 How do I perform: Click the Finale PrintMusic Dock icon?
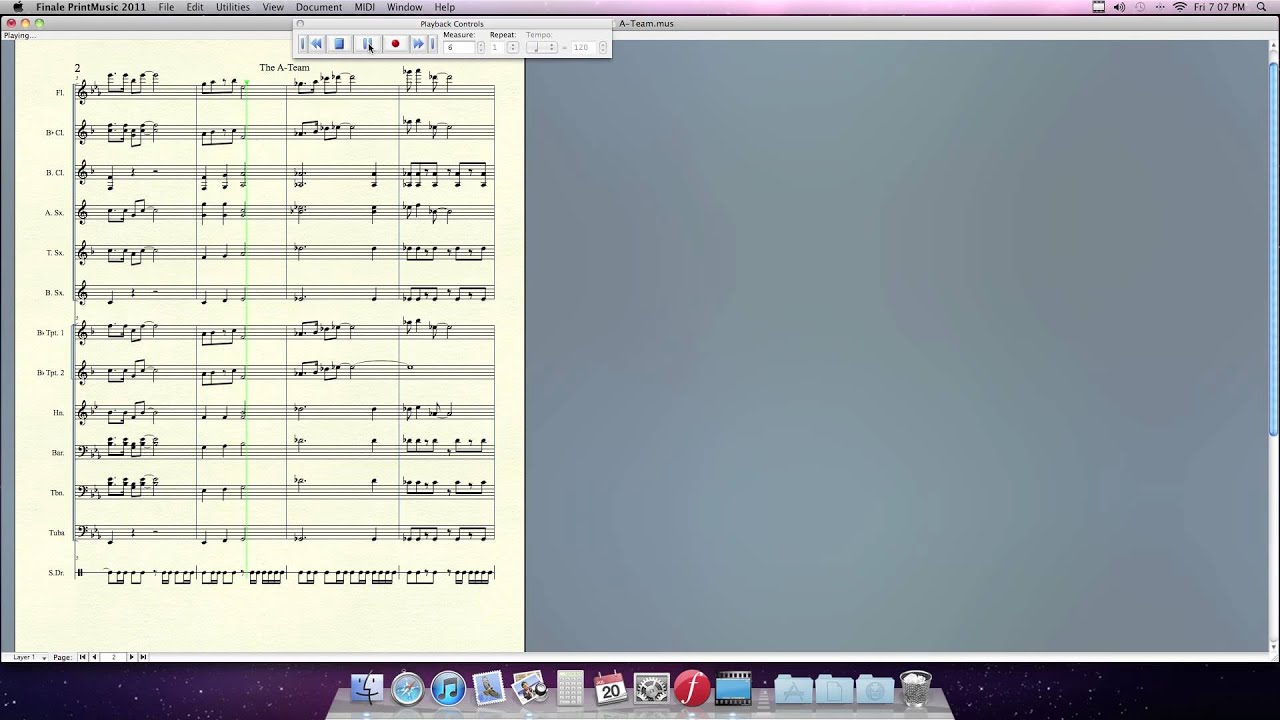tap(692, 688)
